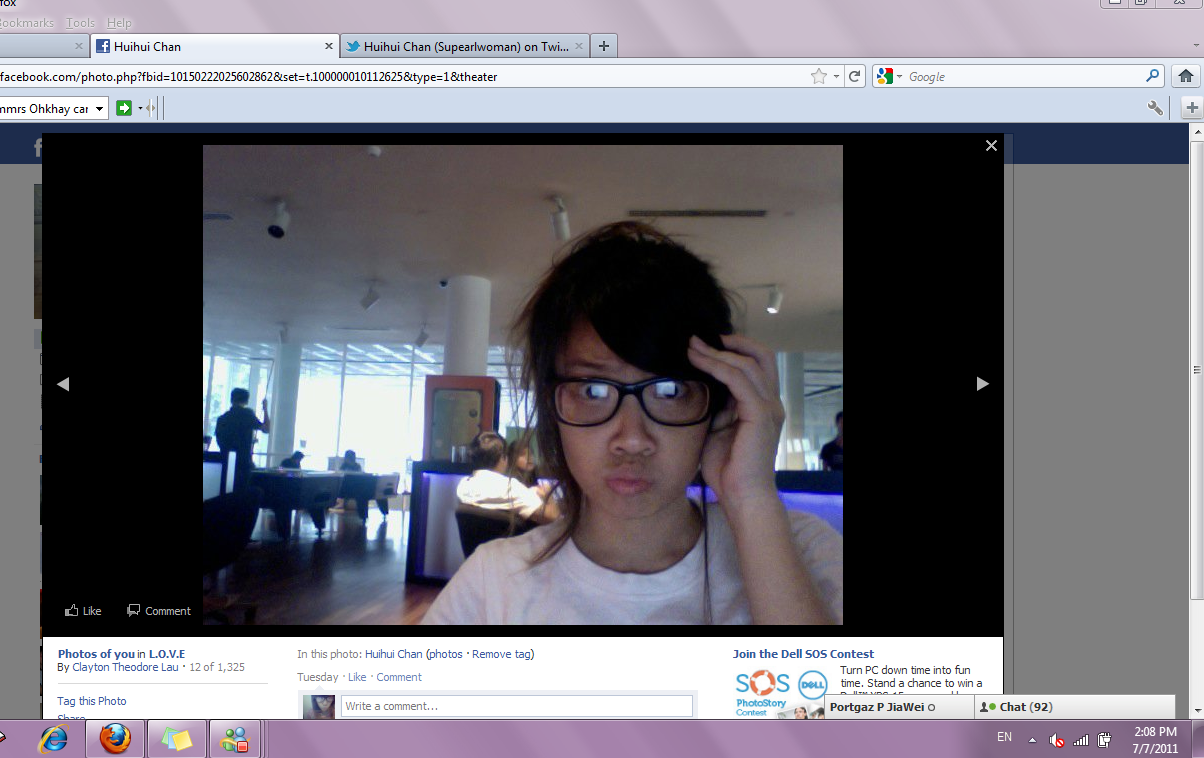This screenshot has height=758, width=1204.
Task: Open Windows Live Messenger taskbar icon
Action: coord(237,740)
